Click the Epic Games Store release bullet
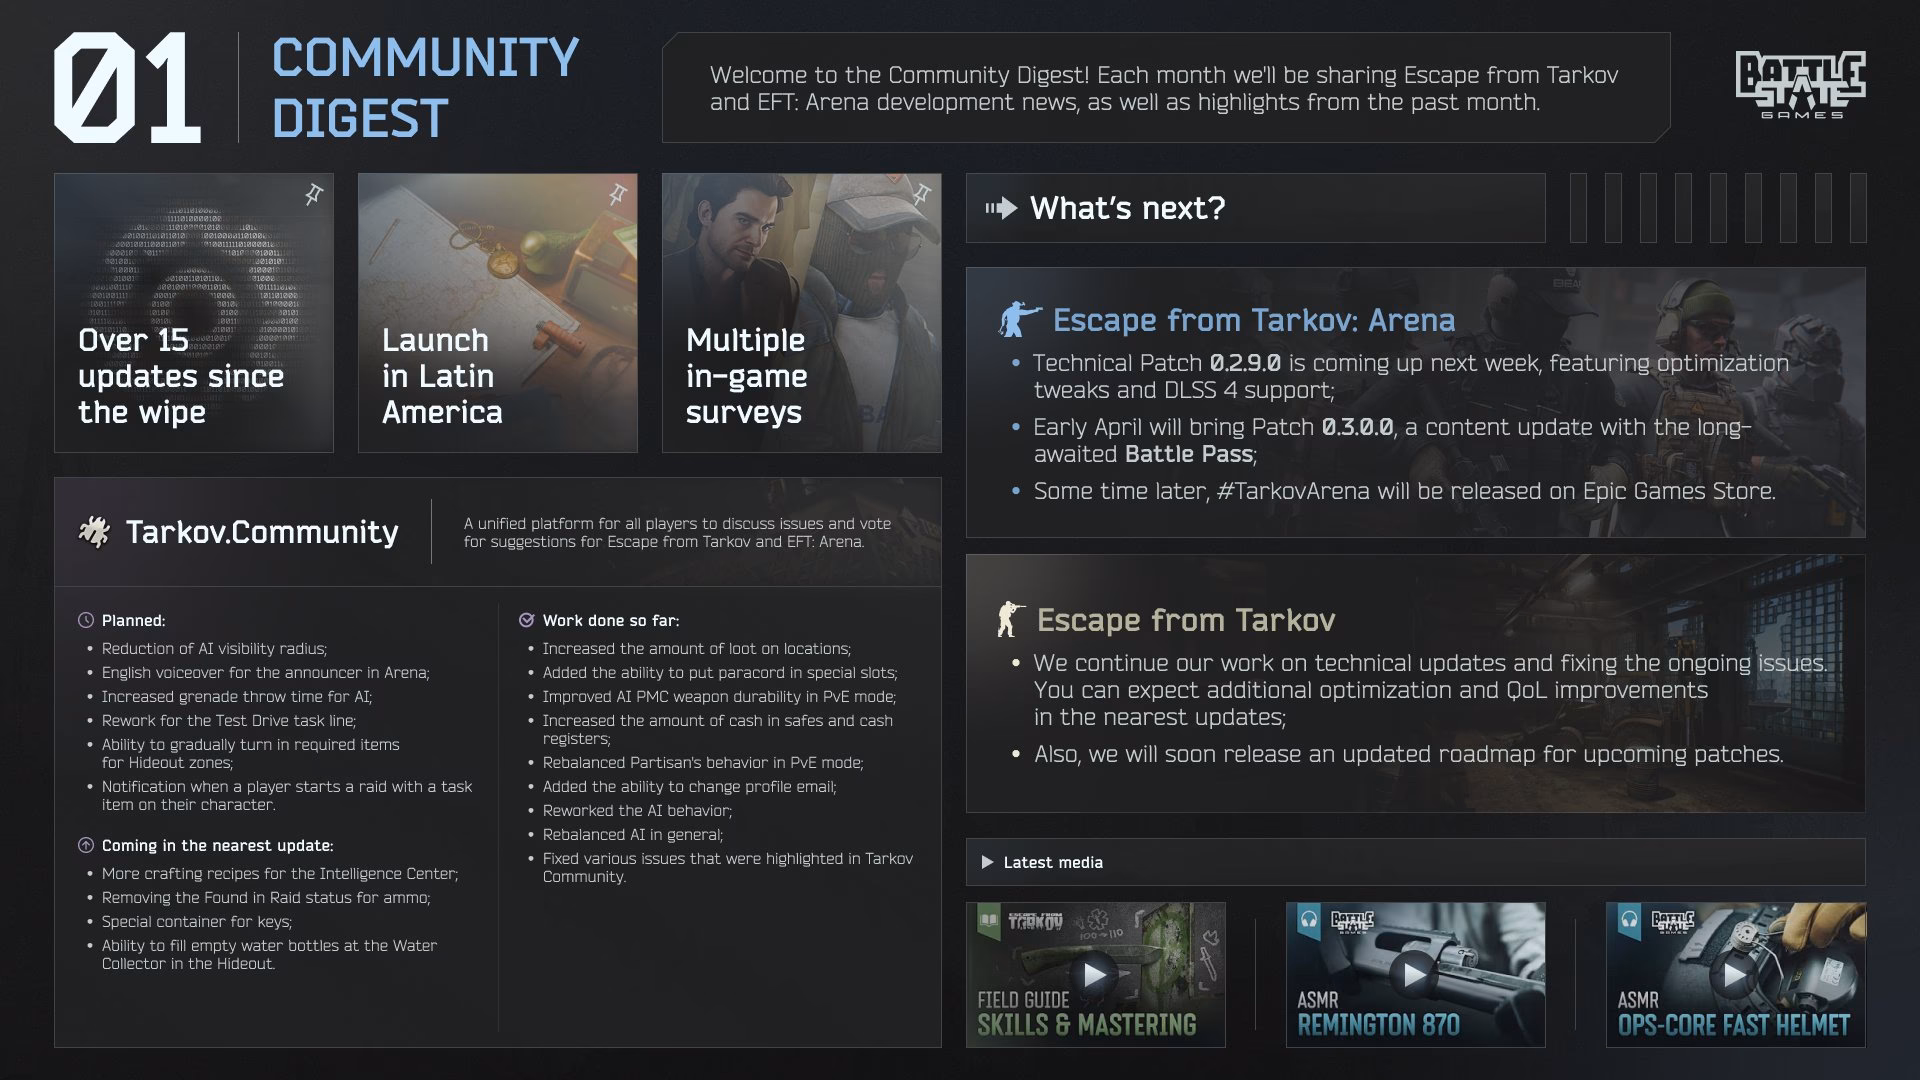This screenshot has width=1920, height=1080. tap(1405, 491)
